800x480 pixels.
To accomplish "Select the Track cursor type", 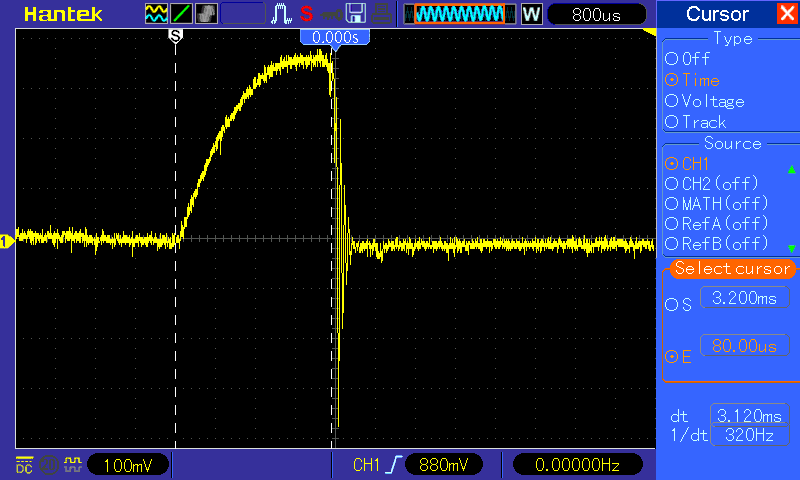I will (696, 122).
